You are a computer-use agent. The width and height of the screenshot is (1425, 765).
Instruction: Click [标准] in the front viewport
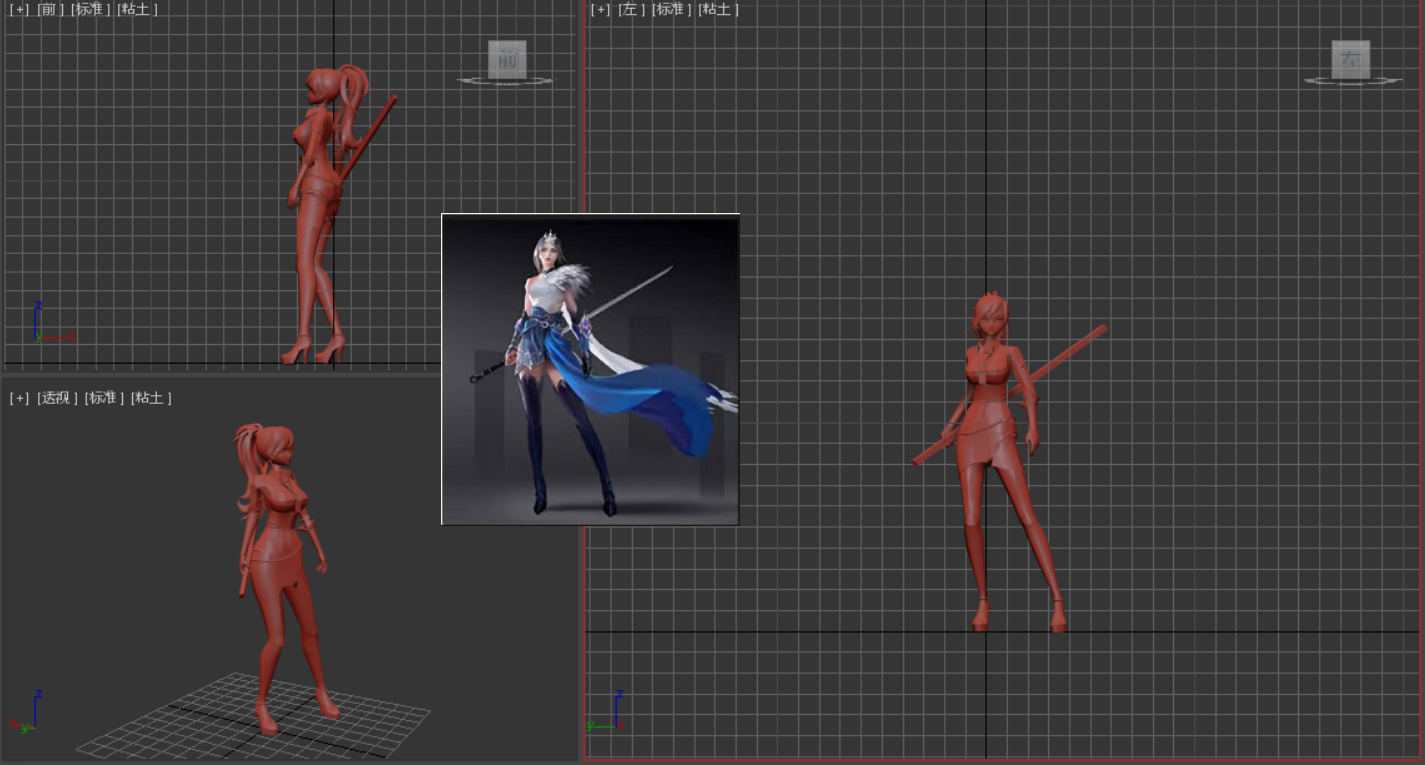click(x=90, y=9)
